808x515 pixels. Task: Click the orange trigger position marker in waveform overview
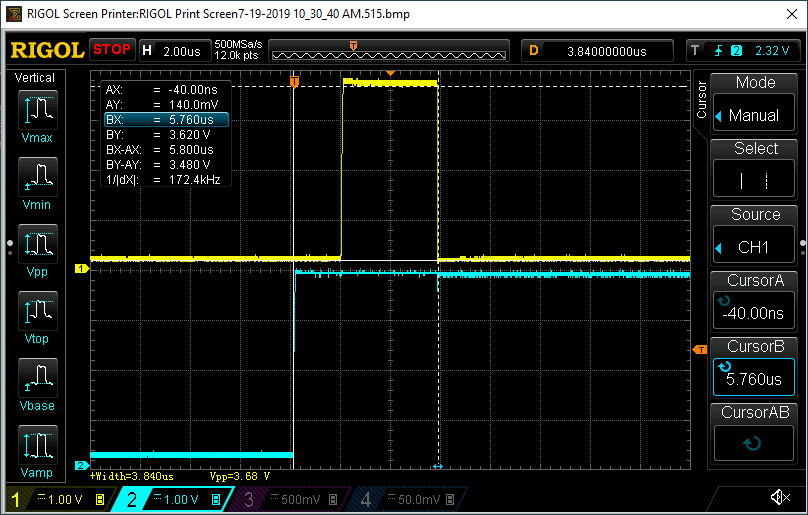(353, 46)
